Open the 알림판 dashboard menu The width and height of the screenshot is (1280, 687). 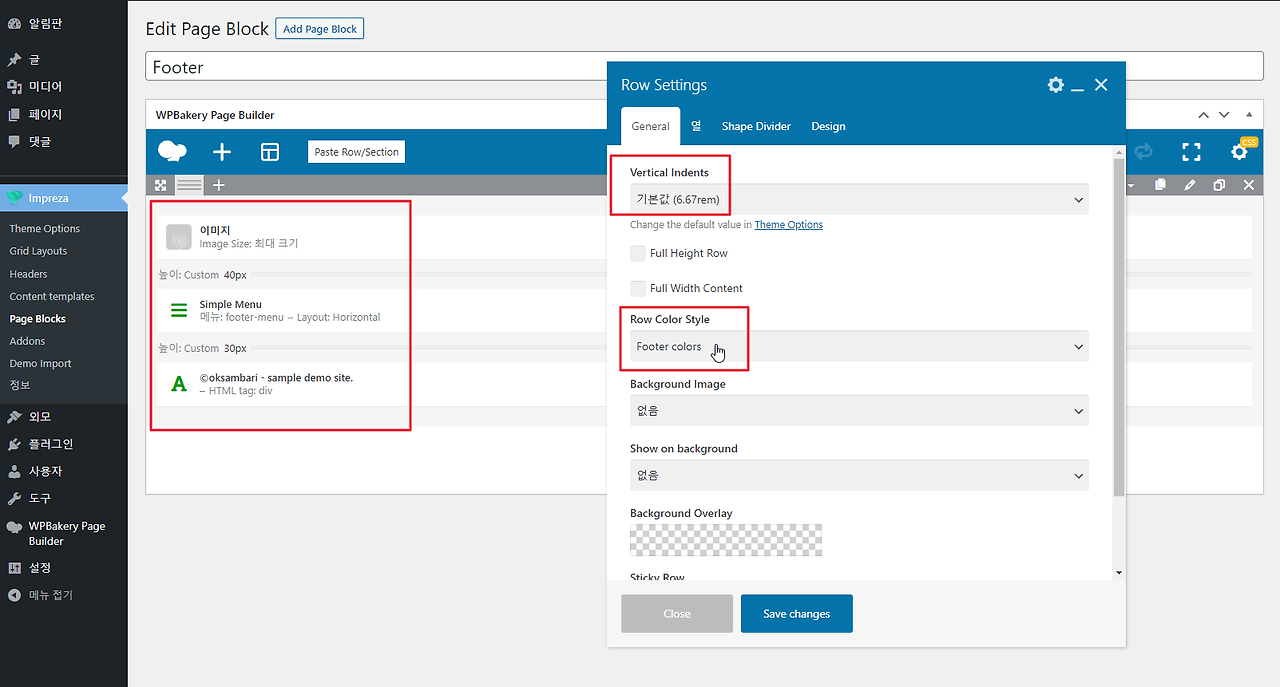click(64, 23)
